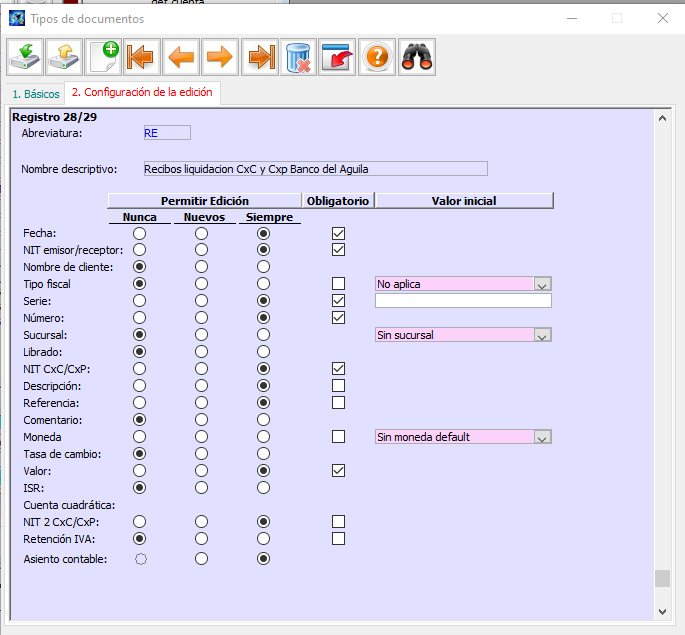Set Fecha editing to Nunca
The width and height of the screenshot is (685, 635).
139,233
